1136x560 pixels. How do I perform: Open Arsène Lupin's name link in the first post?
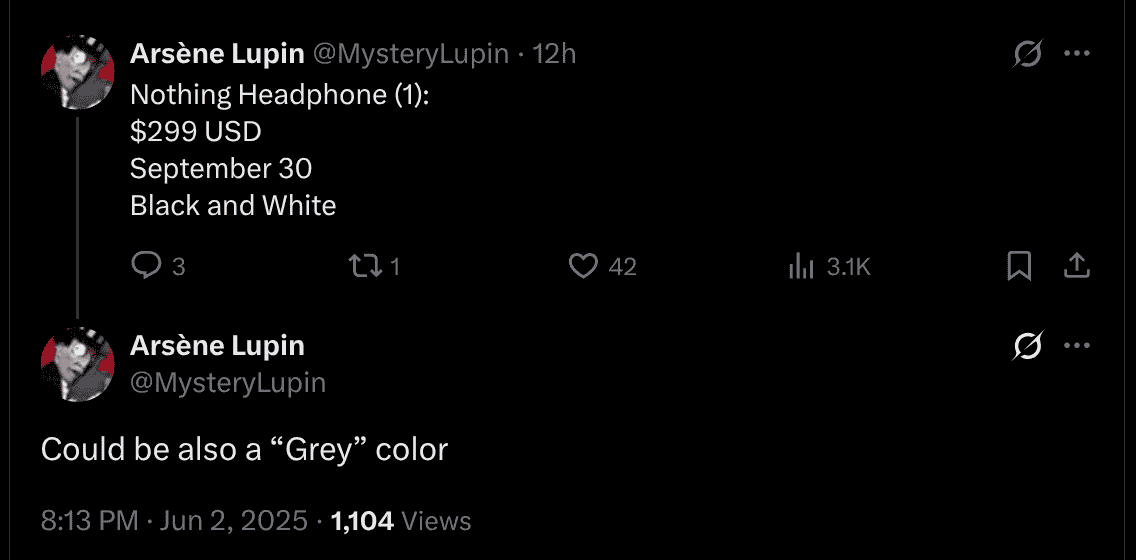tap(217, 54)
